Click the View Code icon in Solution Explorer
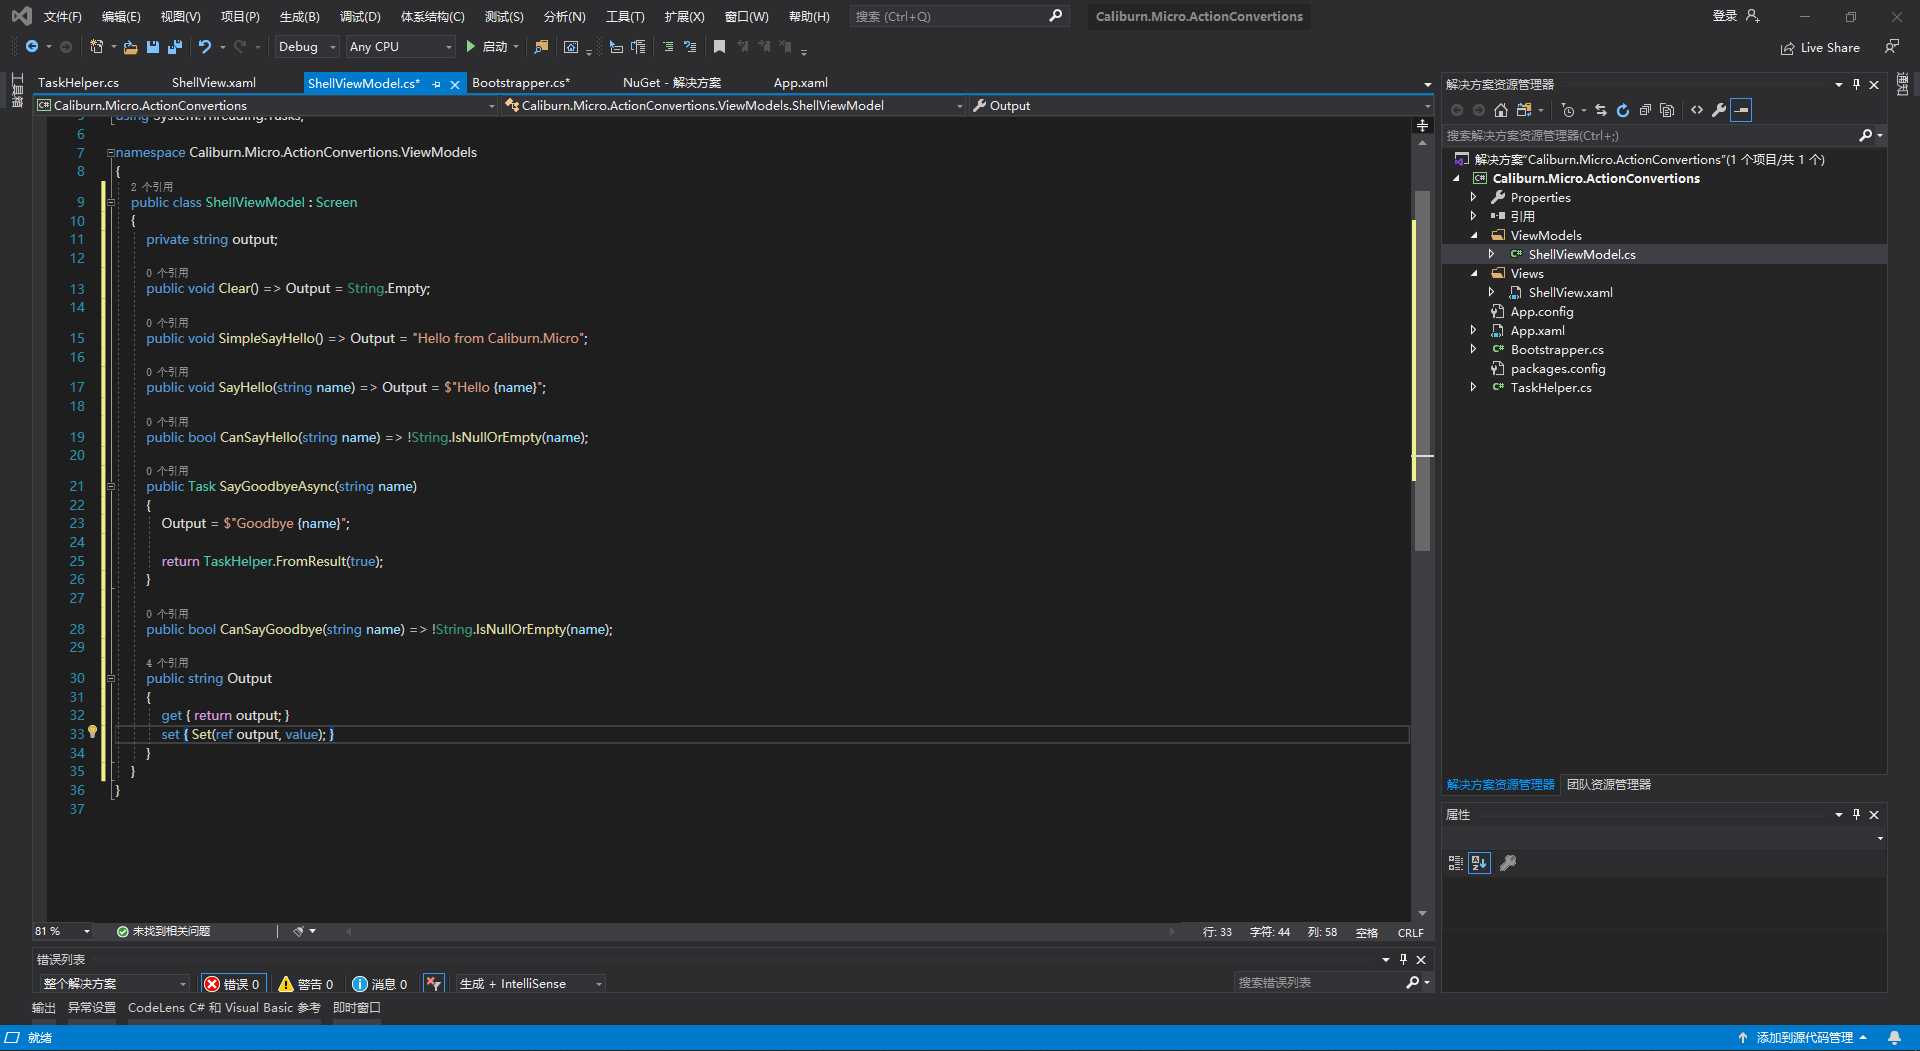The width and height of the screenshot is (1920, 1051). point(1697,110)
